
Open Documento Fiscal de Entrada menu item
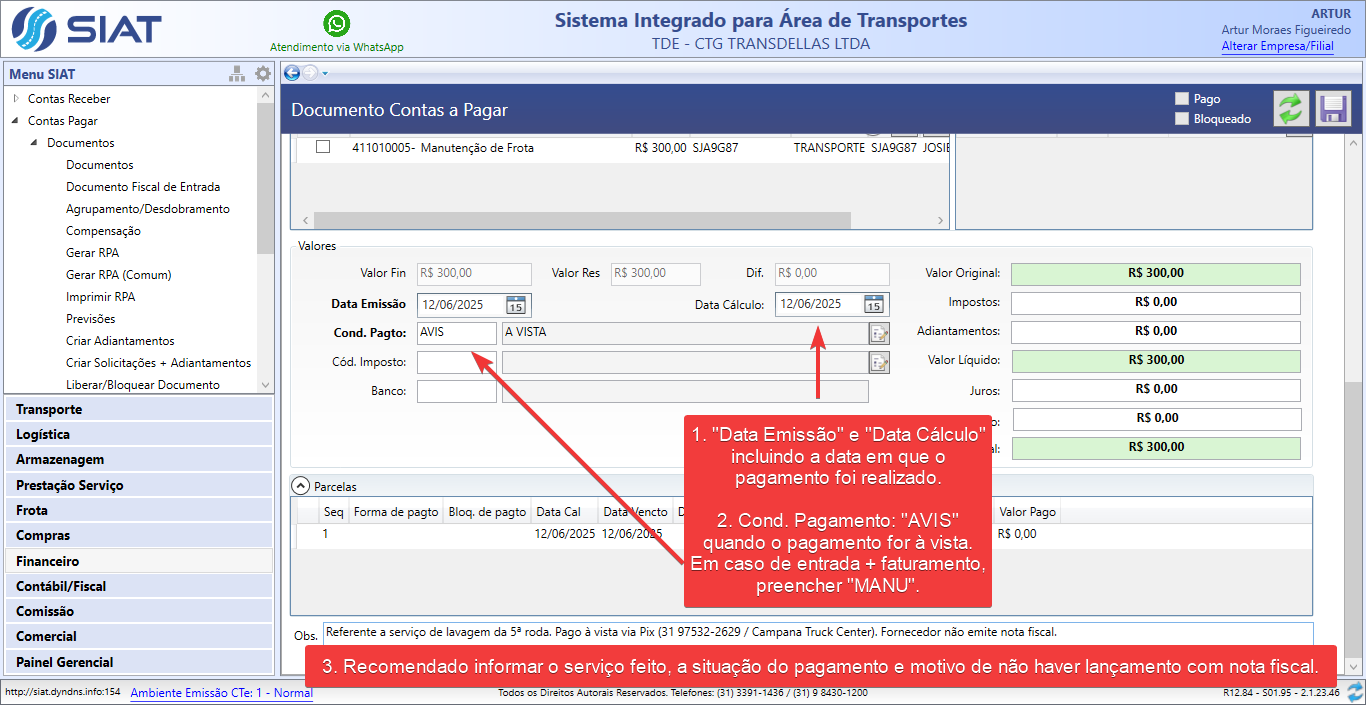tap(143, 187)
